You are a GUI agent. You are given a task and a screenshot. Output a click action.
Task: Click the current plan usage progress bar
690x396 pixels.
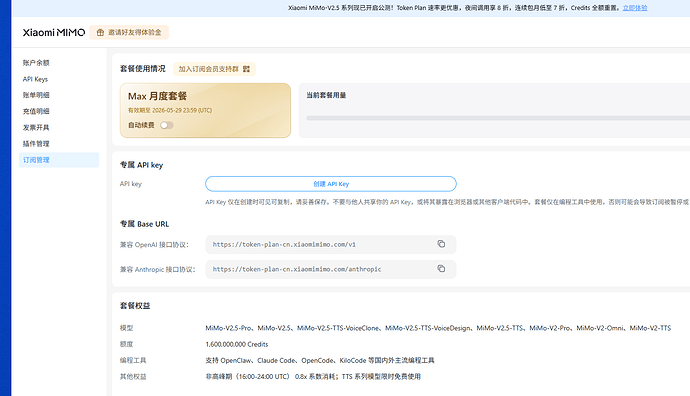(x=498, y=118)
